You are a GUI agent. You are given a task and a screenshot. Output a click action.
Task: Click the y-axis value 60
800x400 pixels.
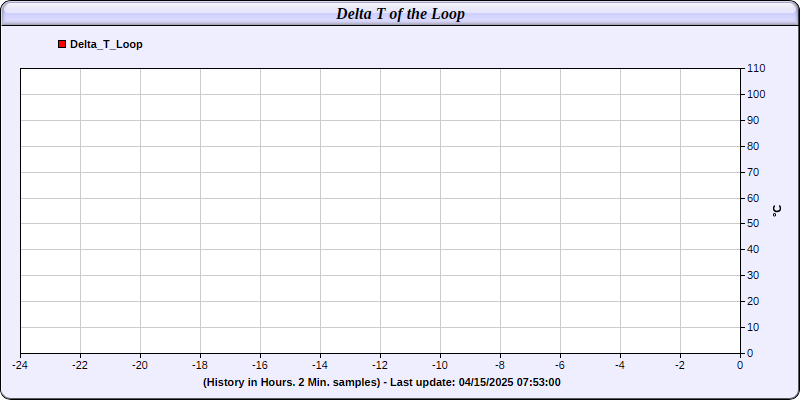[x=754, y=198]
